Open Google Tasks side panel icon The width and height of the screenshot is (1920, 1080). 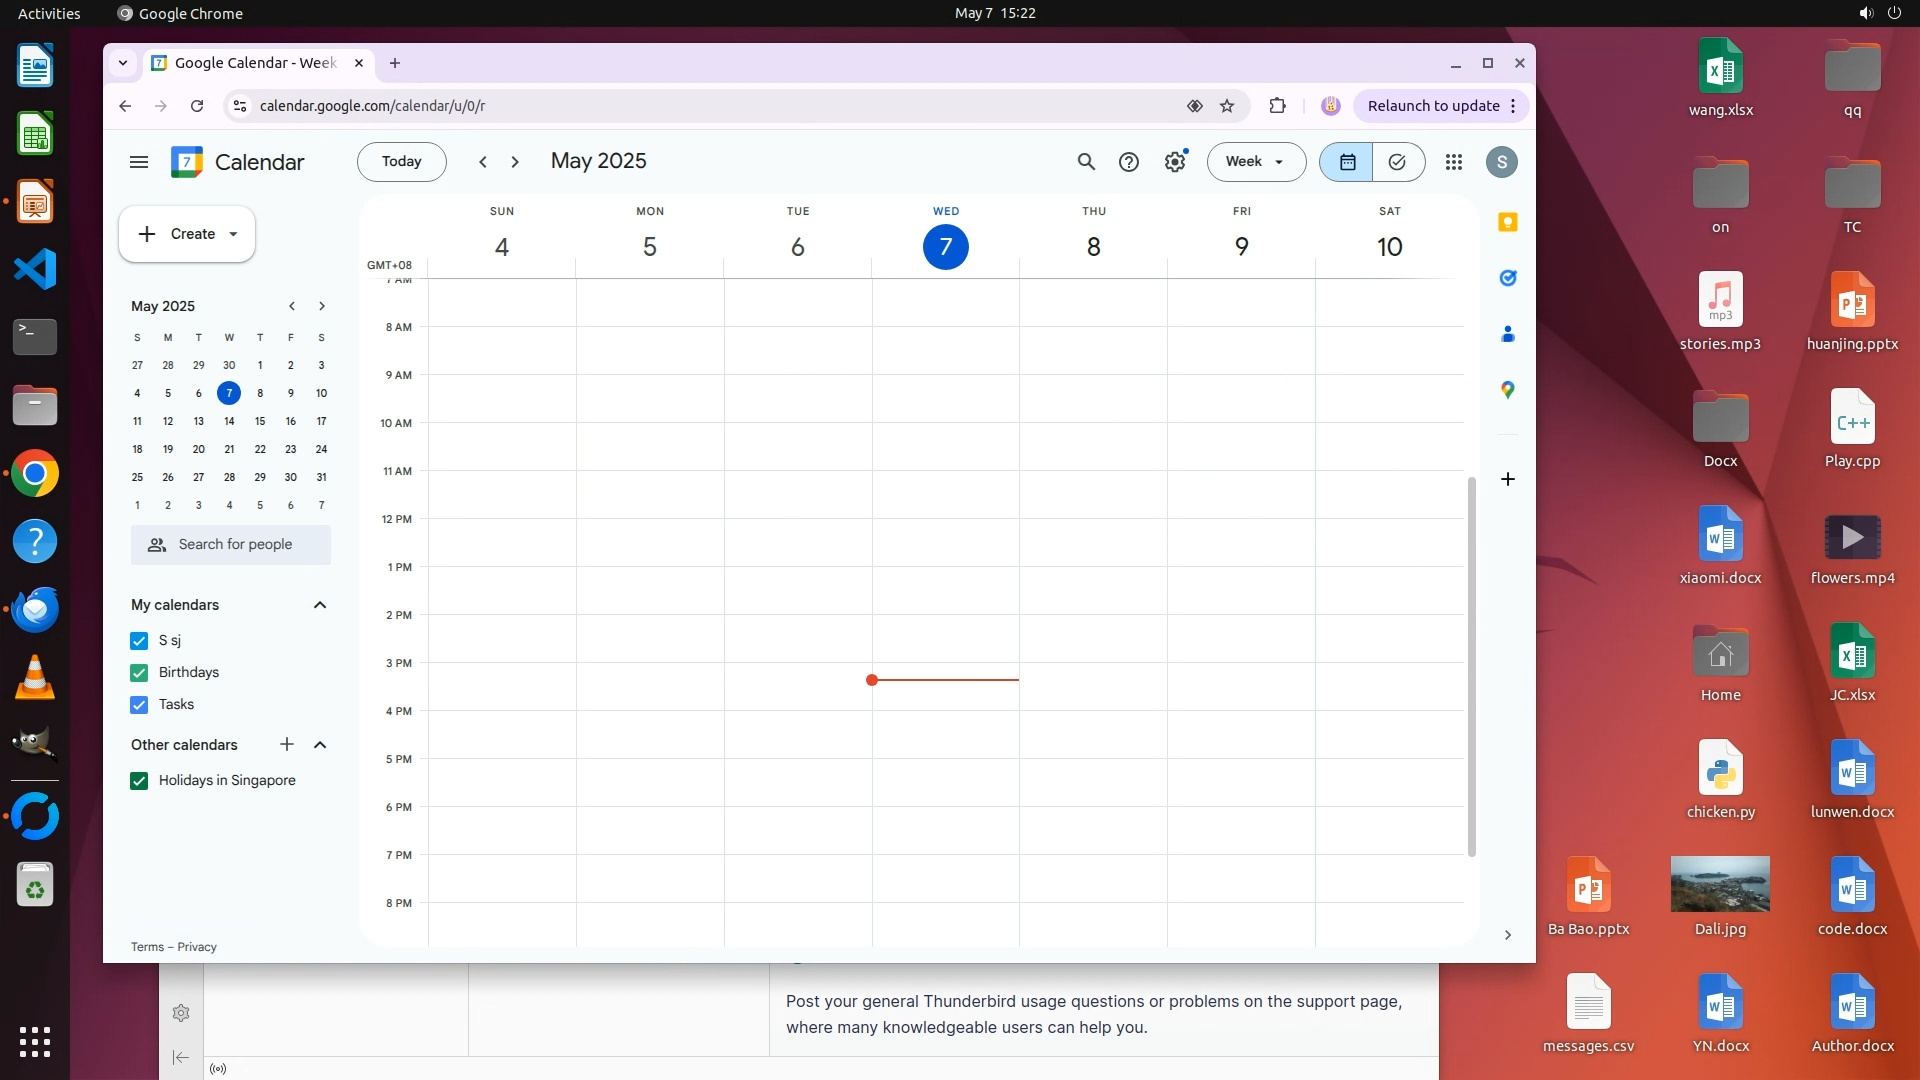coord(1508,278)
